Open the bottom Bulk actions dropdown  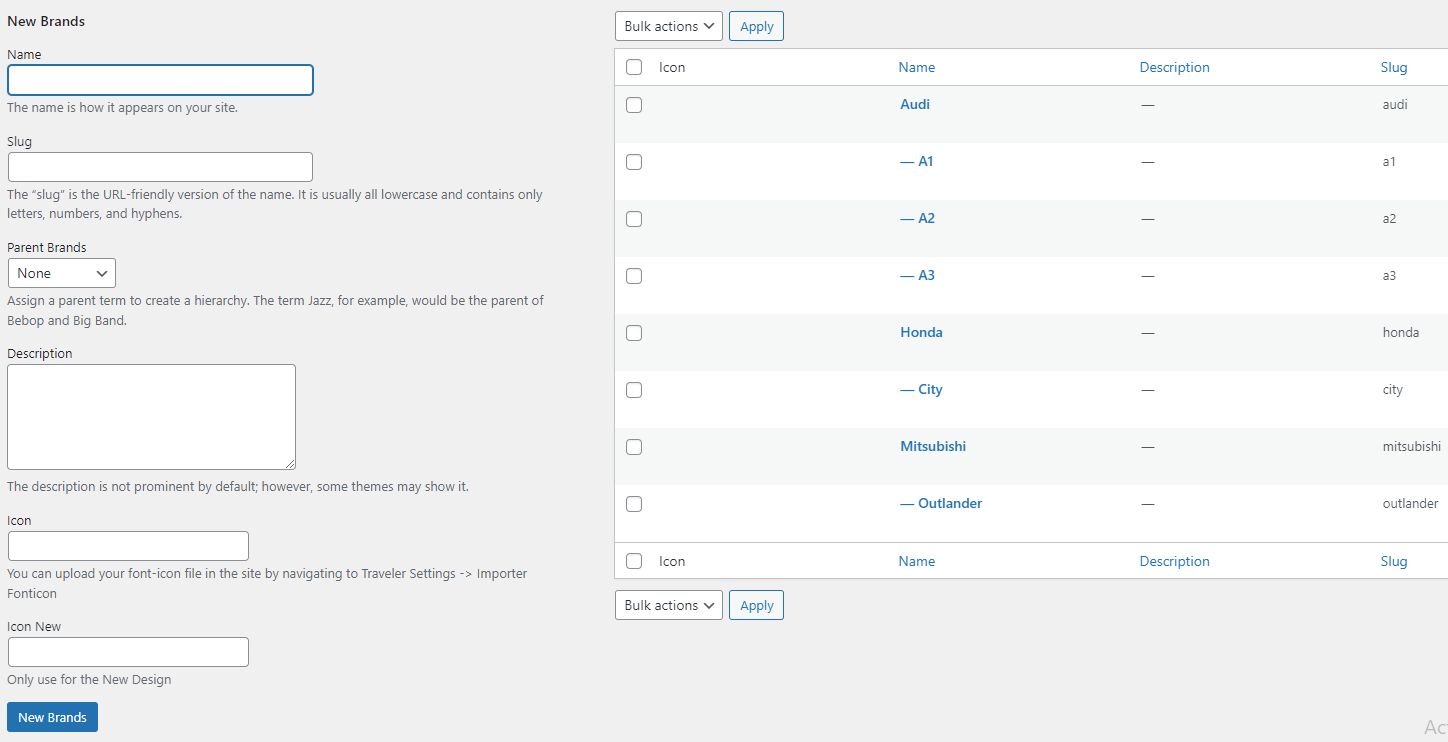tap(669, 605)
